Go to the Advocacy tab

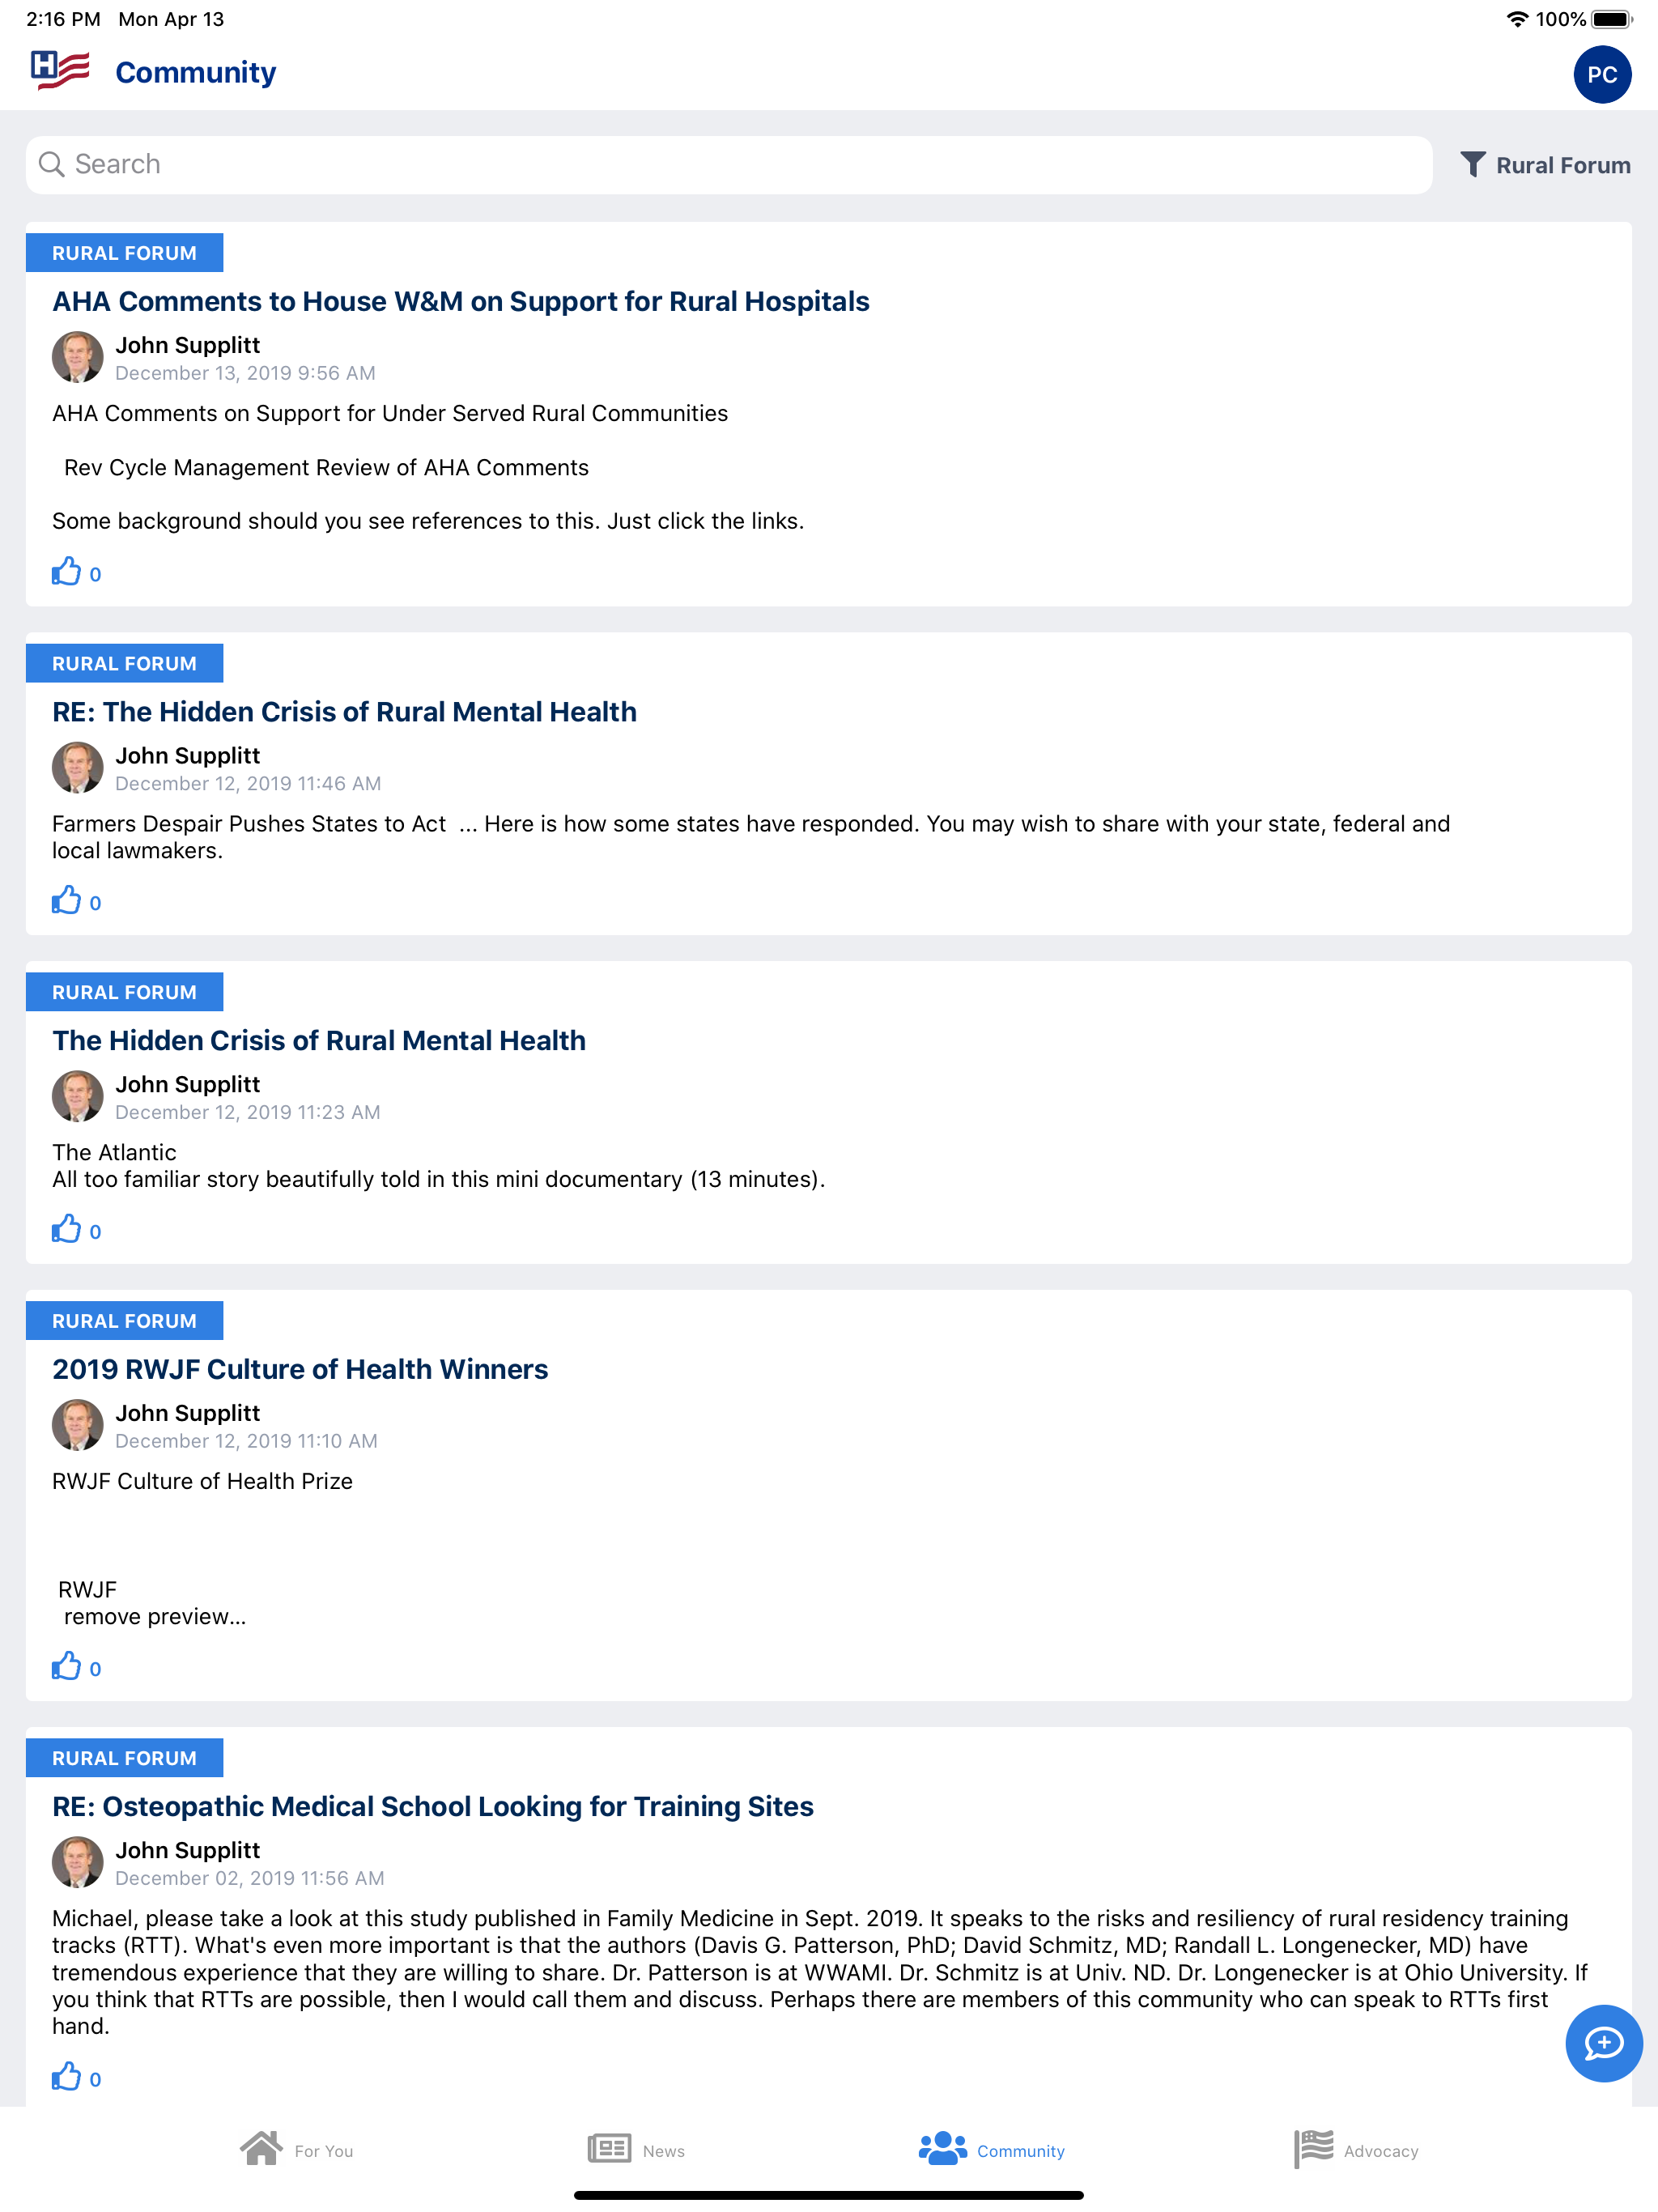tap(1356, 2149)
